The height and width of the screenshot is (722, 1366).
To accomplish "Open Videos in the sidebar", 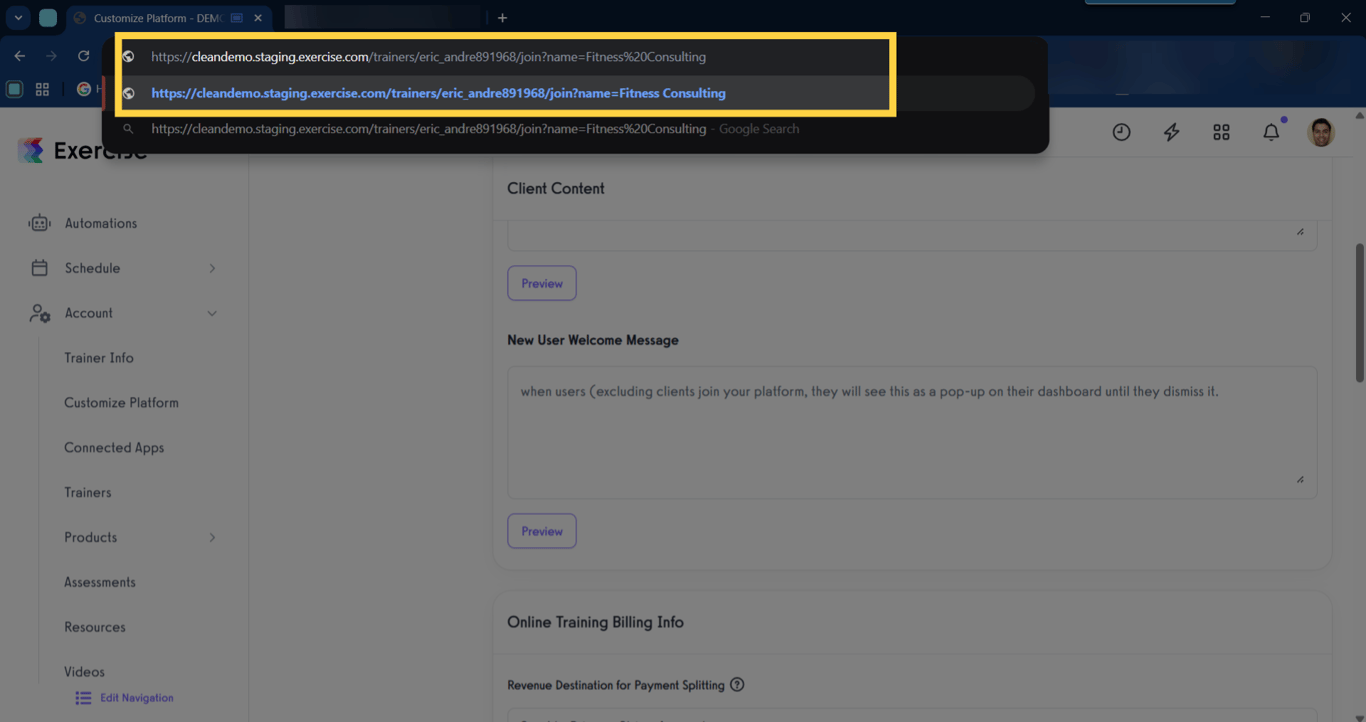I will pos(84,672).
